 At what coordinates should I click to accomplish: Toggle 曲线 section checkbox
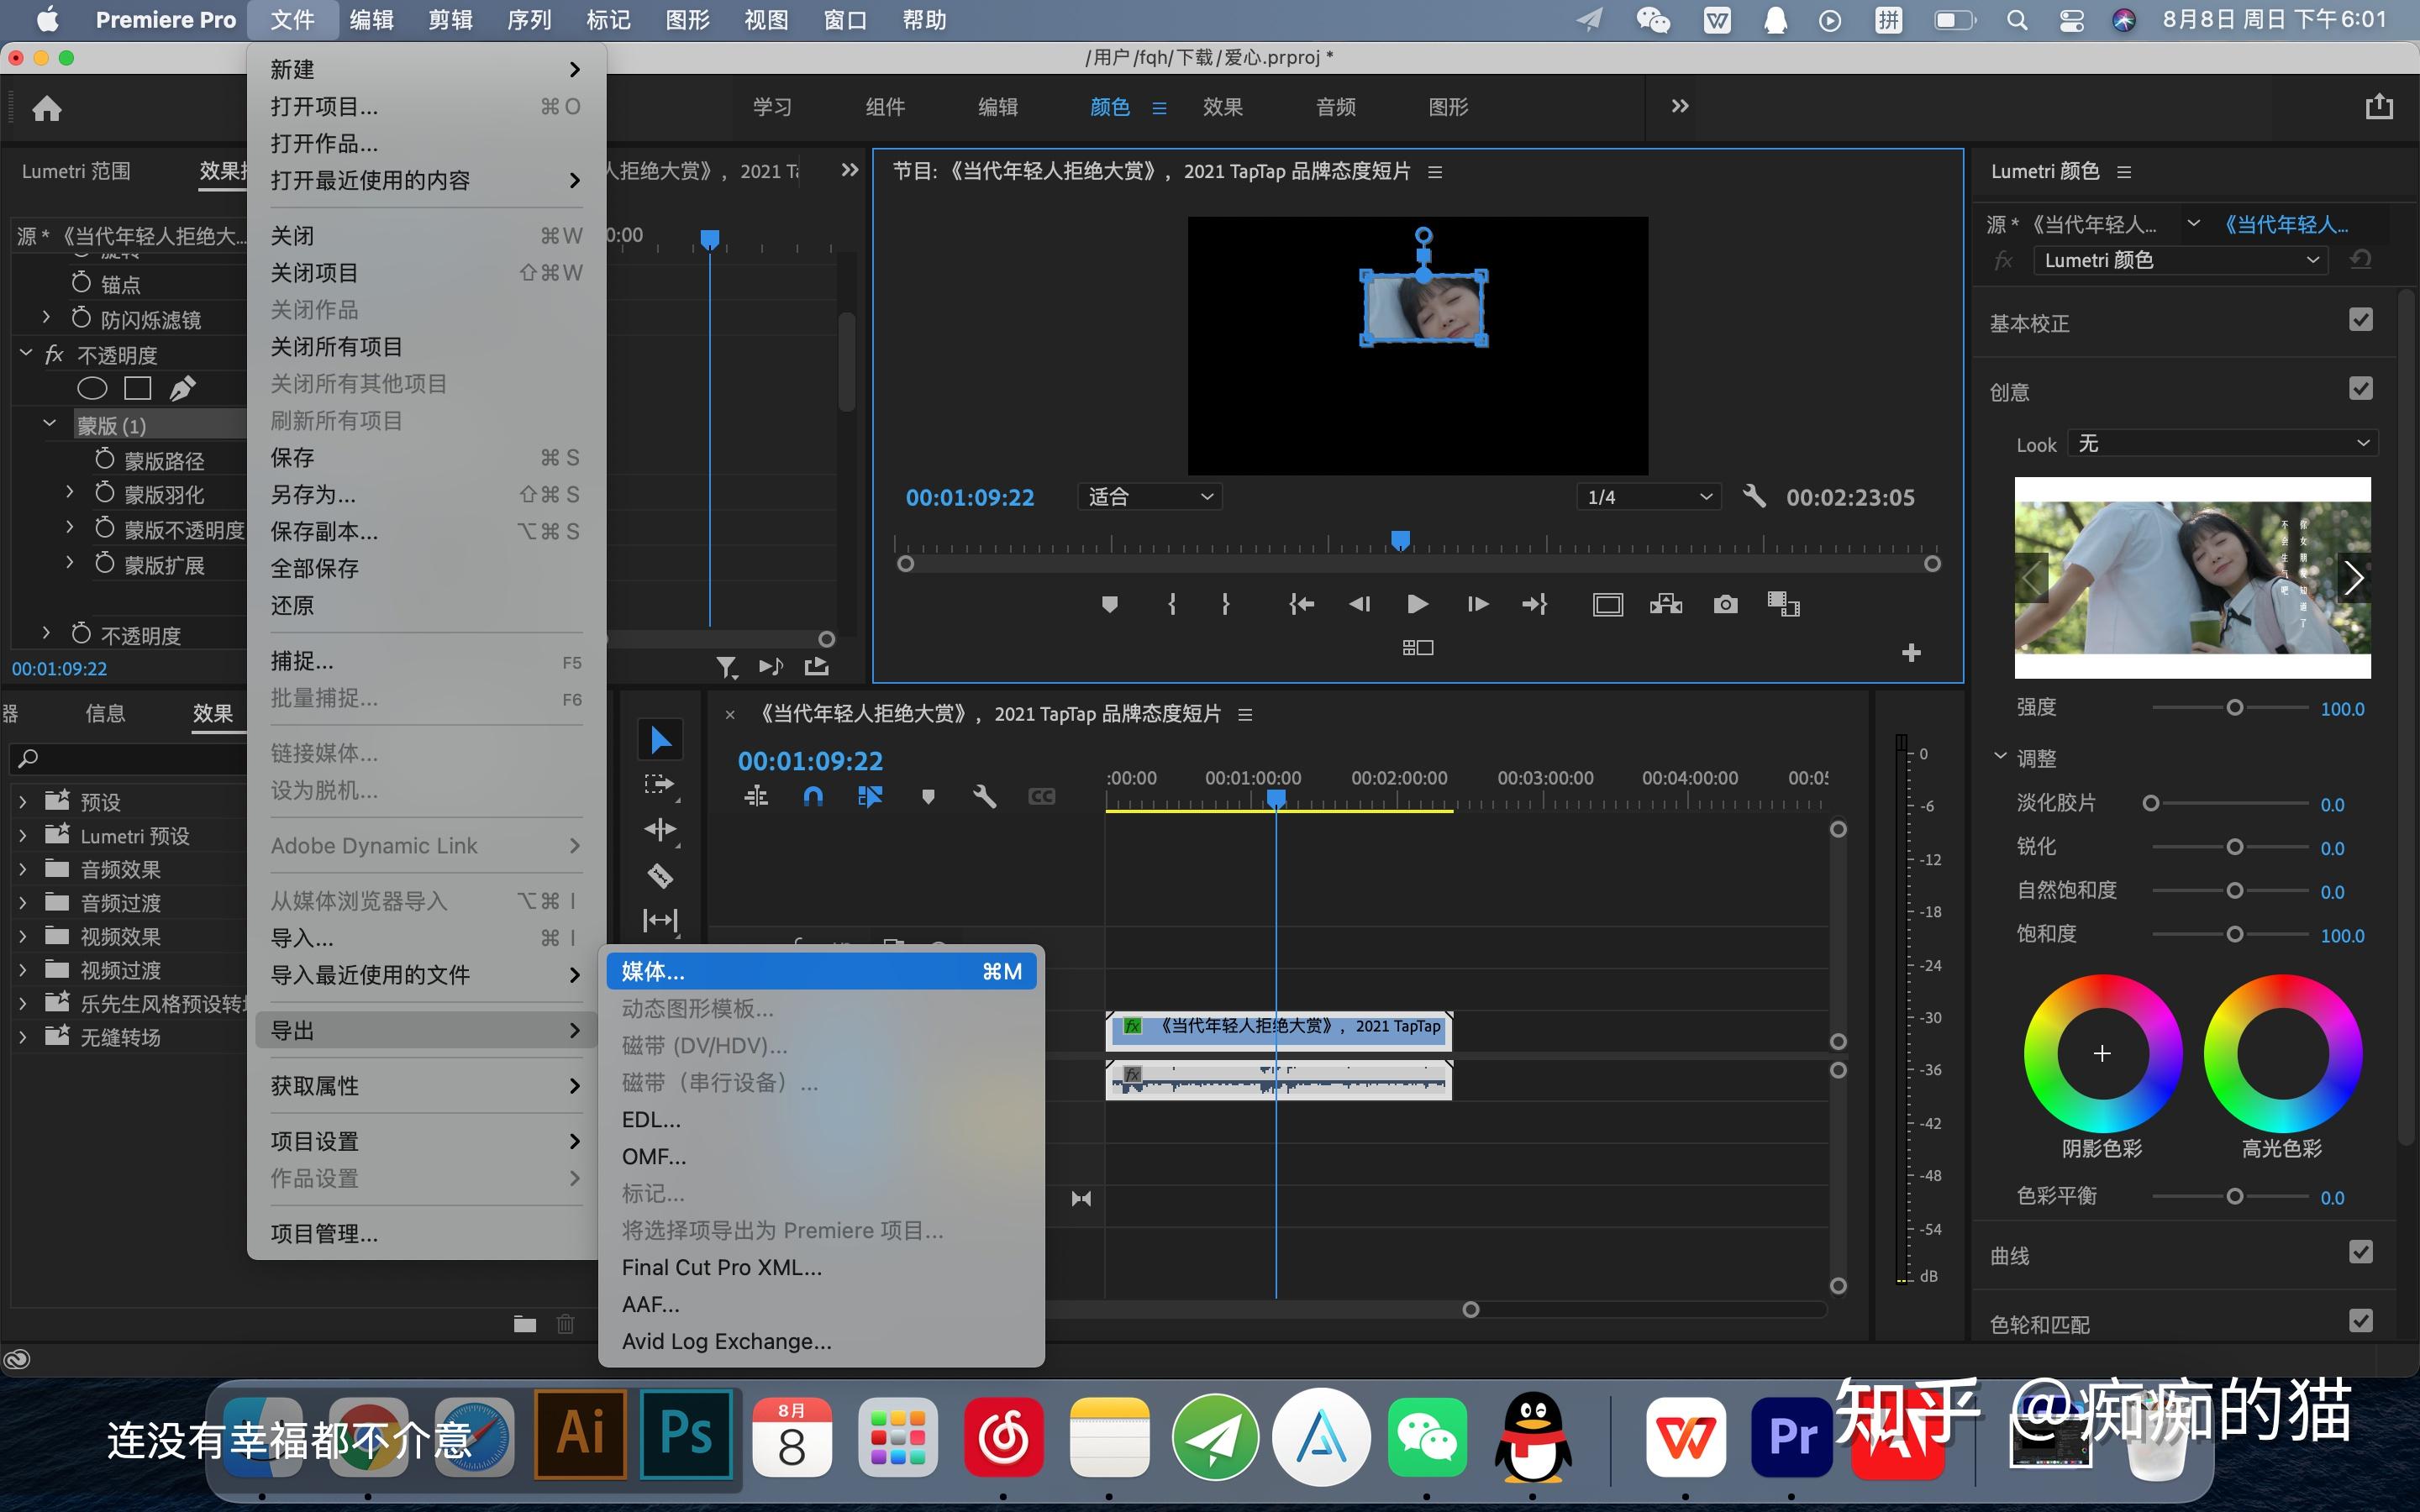[2360, 1252]
